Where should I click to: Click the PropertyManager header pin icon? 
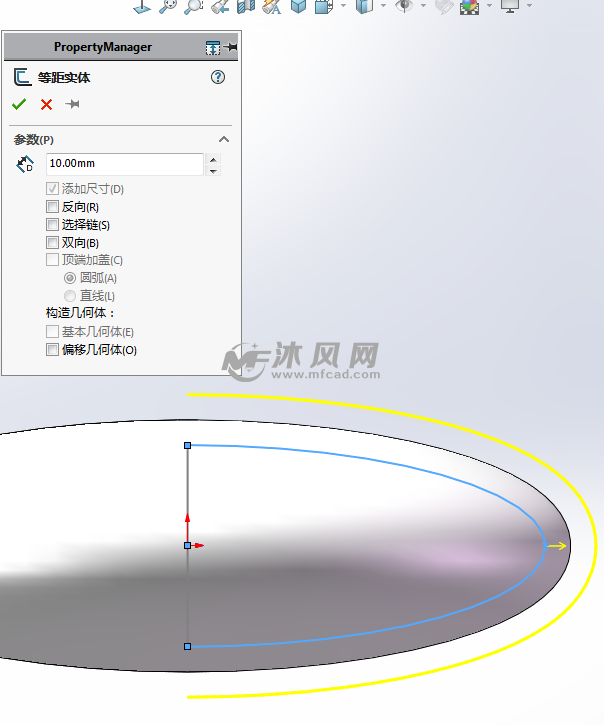(x=231, y=47)
